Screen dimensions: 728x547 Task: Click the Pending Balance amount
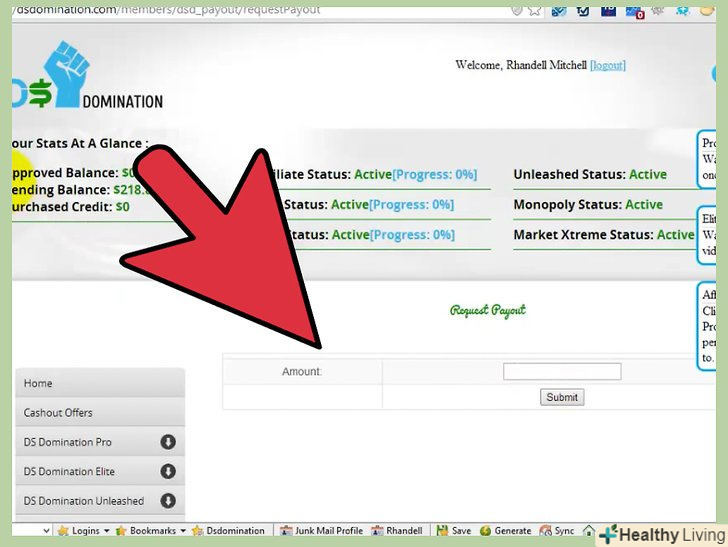tap(131, 190)
